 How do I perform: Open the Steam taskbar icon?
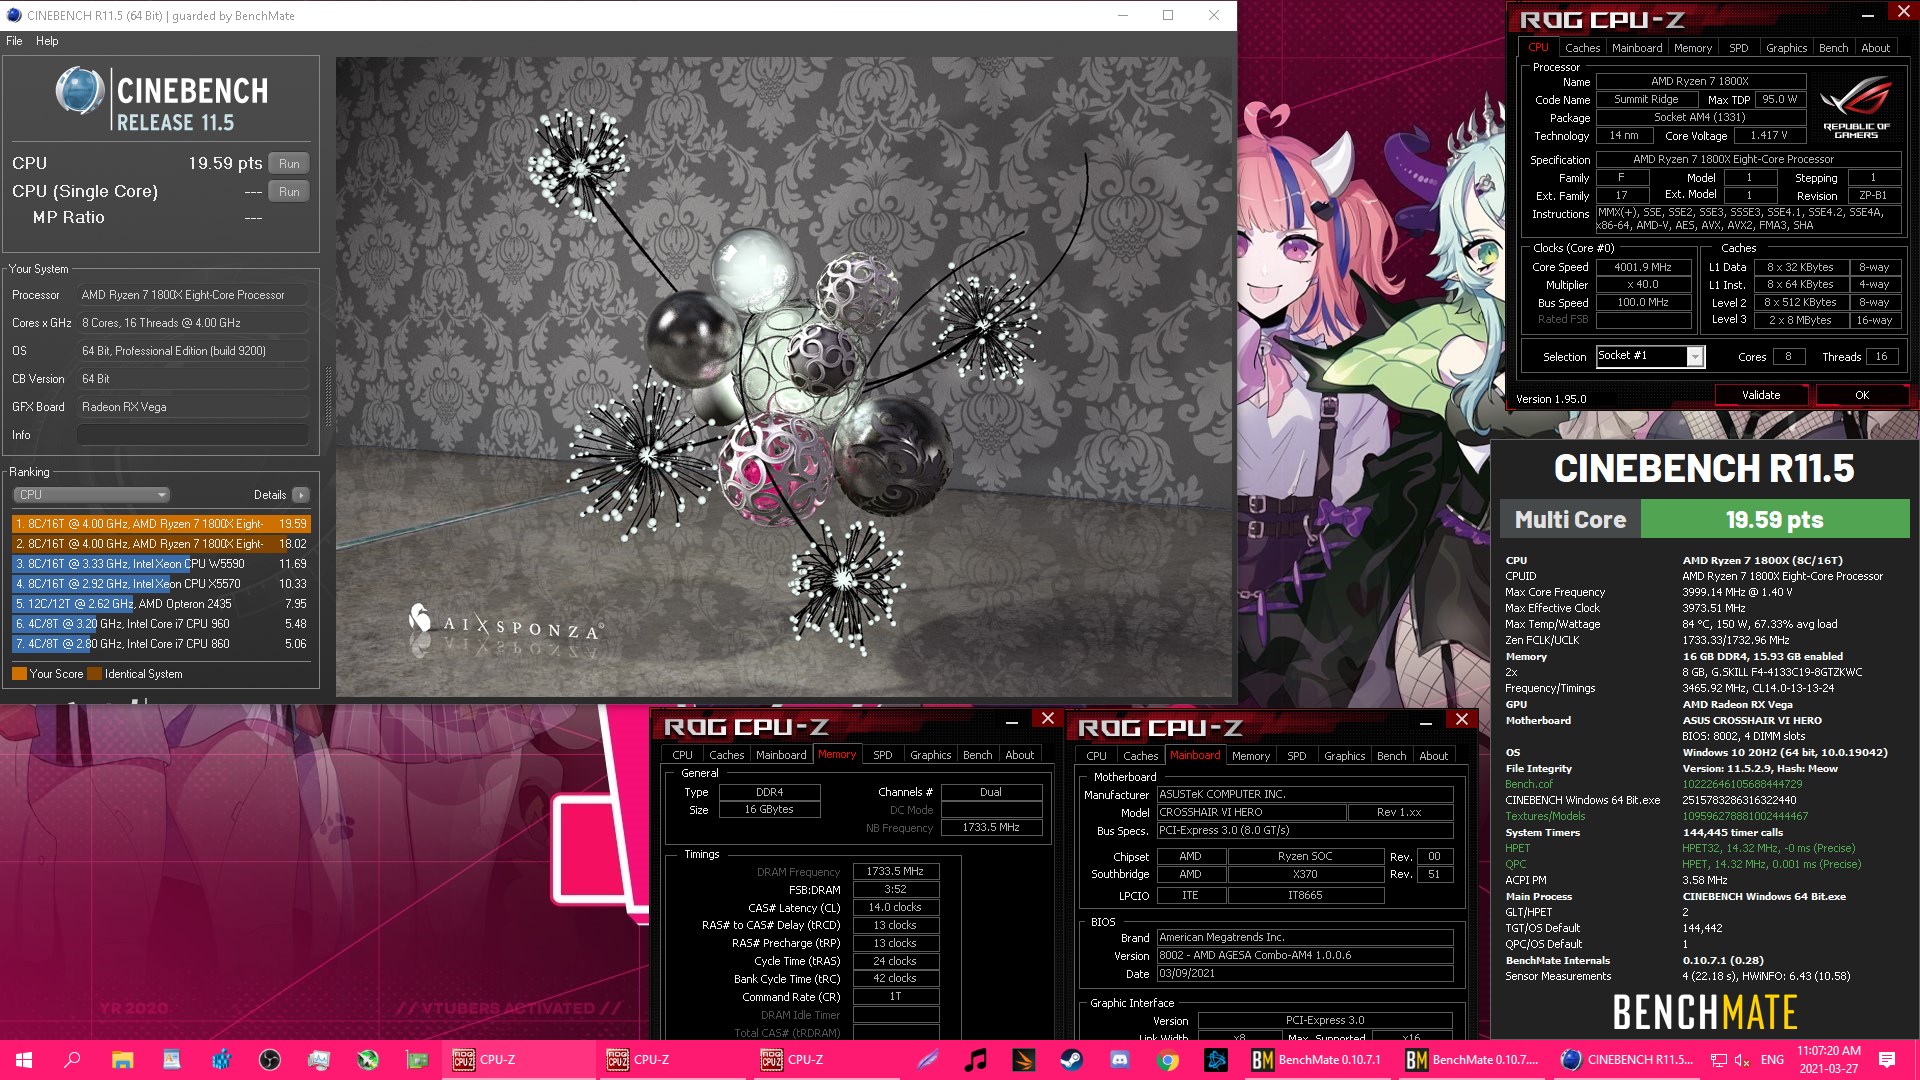point(1071,1060)
